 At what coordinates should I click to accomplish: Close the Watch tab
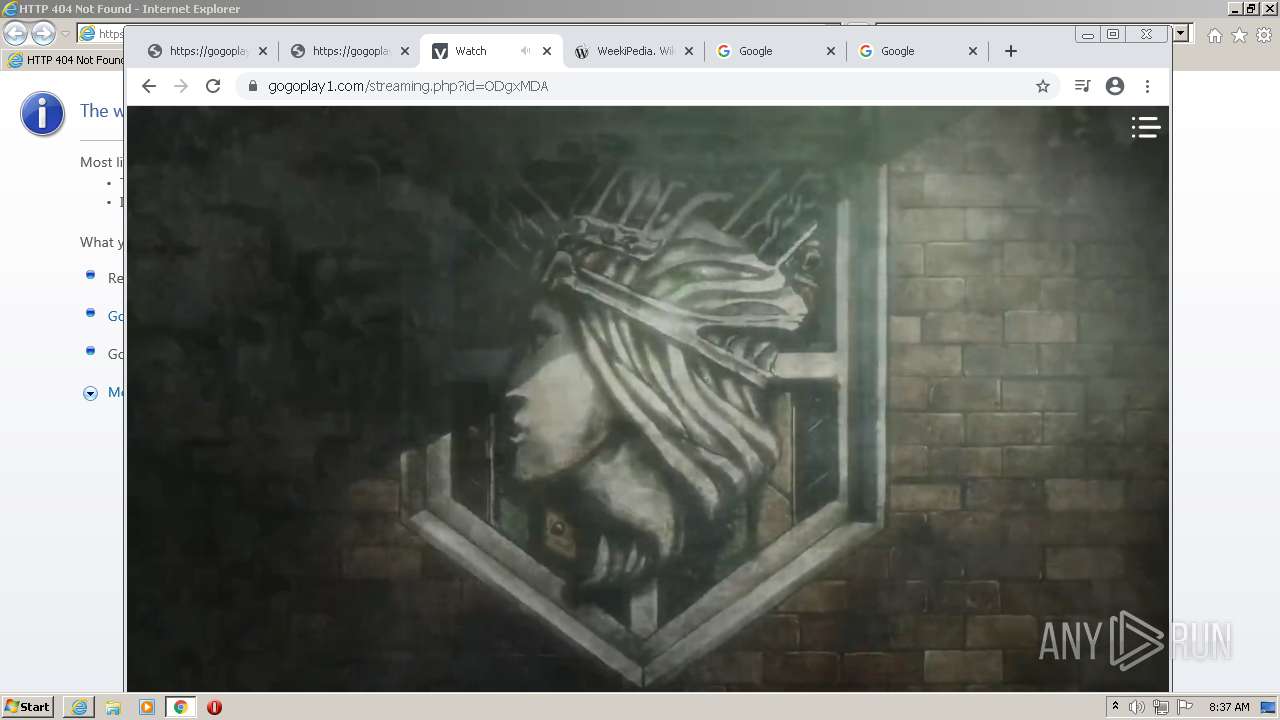[x=547, y=51]
